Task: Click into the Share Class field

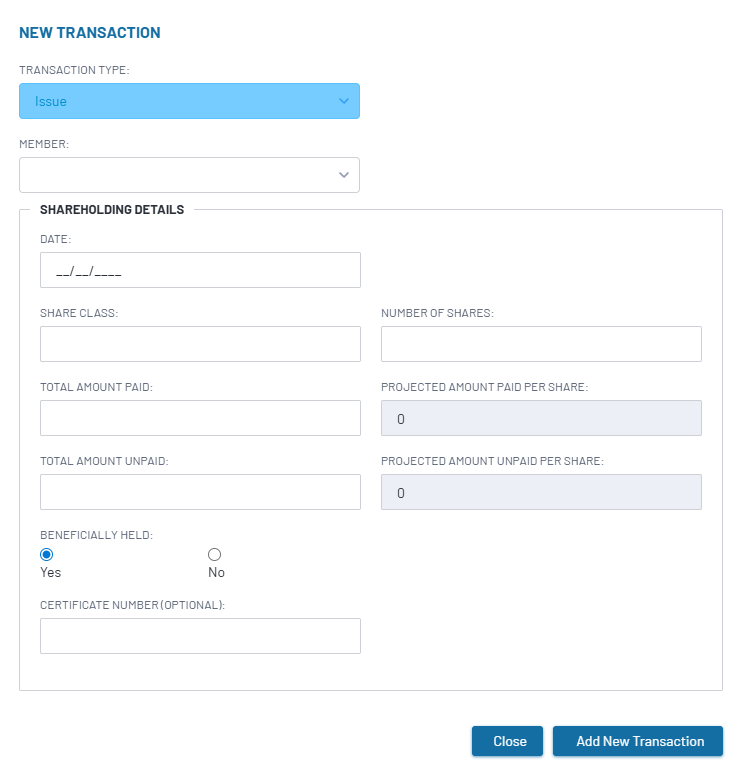Action: pyautogui.click(x=200, y=344)
